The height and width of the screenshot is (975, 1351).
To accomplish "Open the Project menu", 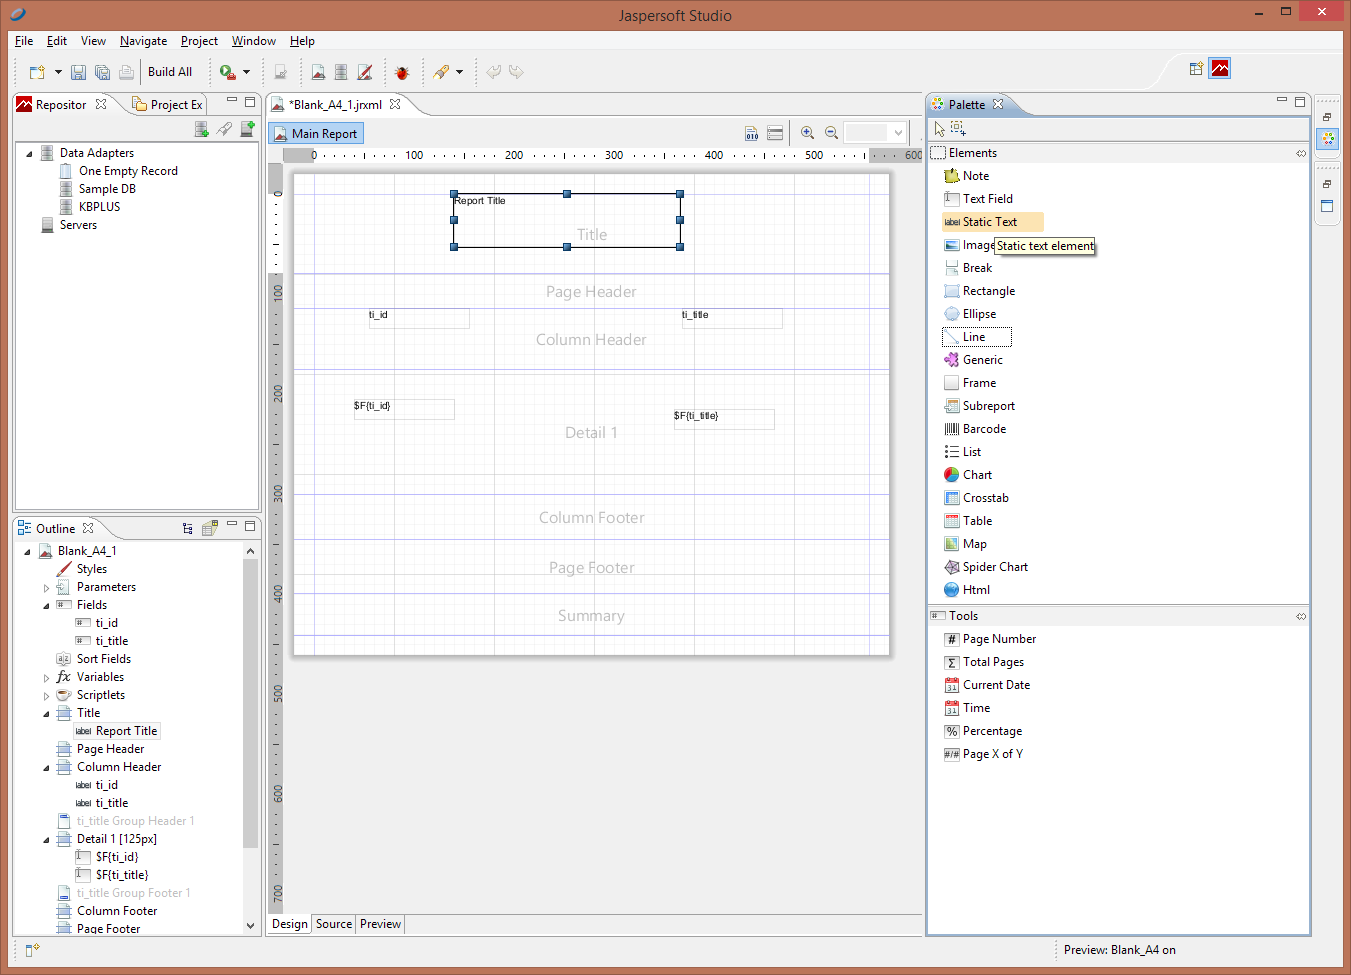I will pos(199,41).
